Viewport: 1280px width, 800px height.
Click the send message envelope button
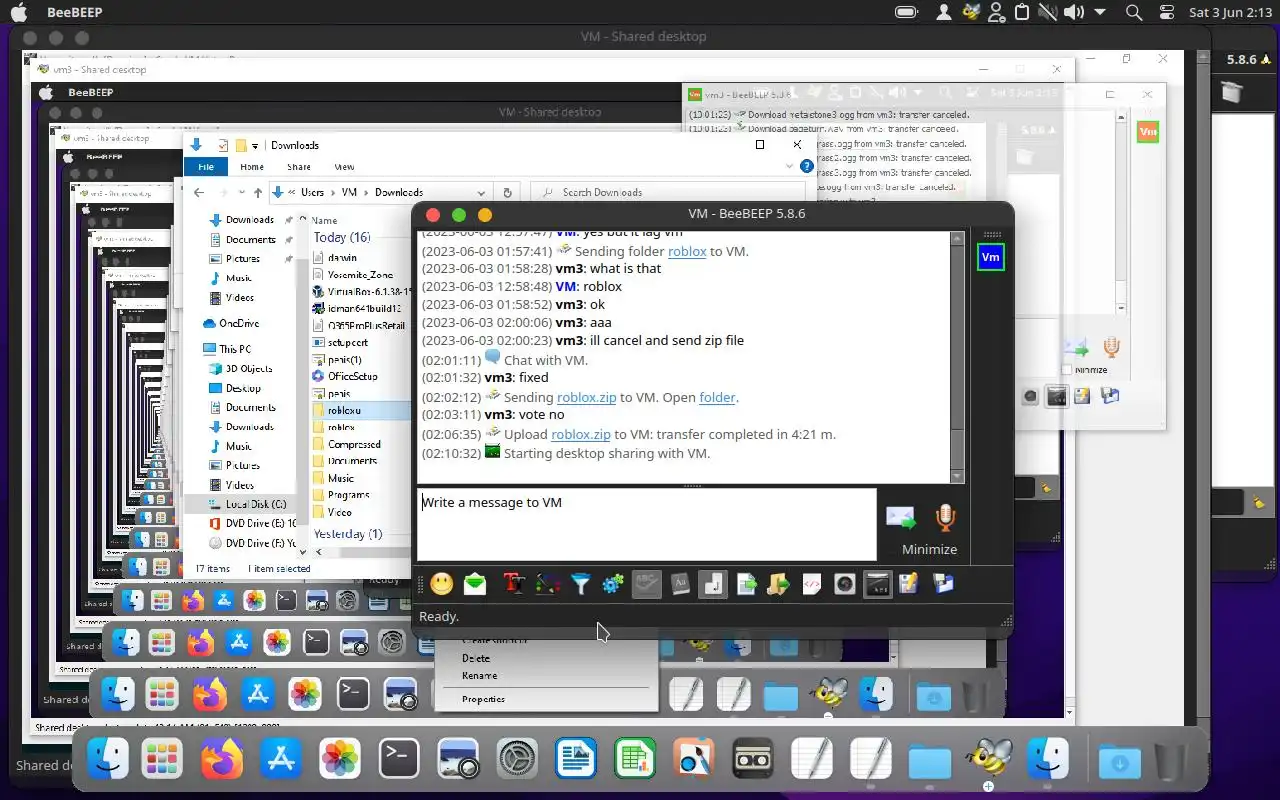coord(901,518)
